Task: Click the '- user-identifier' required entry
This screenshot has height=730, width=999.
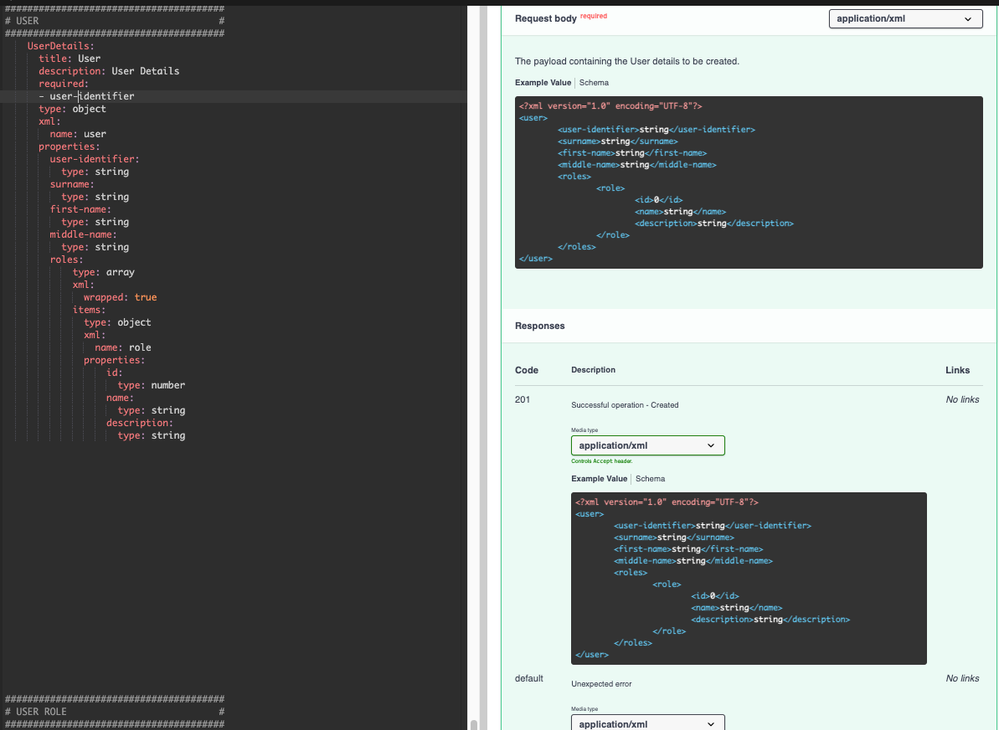Action: 86,96
